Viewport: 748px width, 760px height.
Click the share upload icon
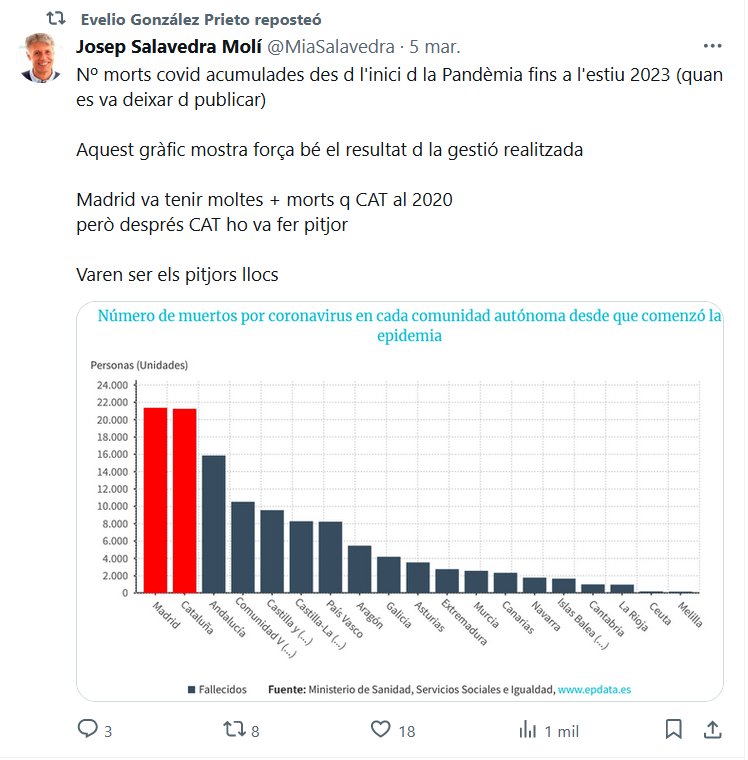click(712, 730)
